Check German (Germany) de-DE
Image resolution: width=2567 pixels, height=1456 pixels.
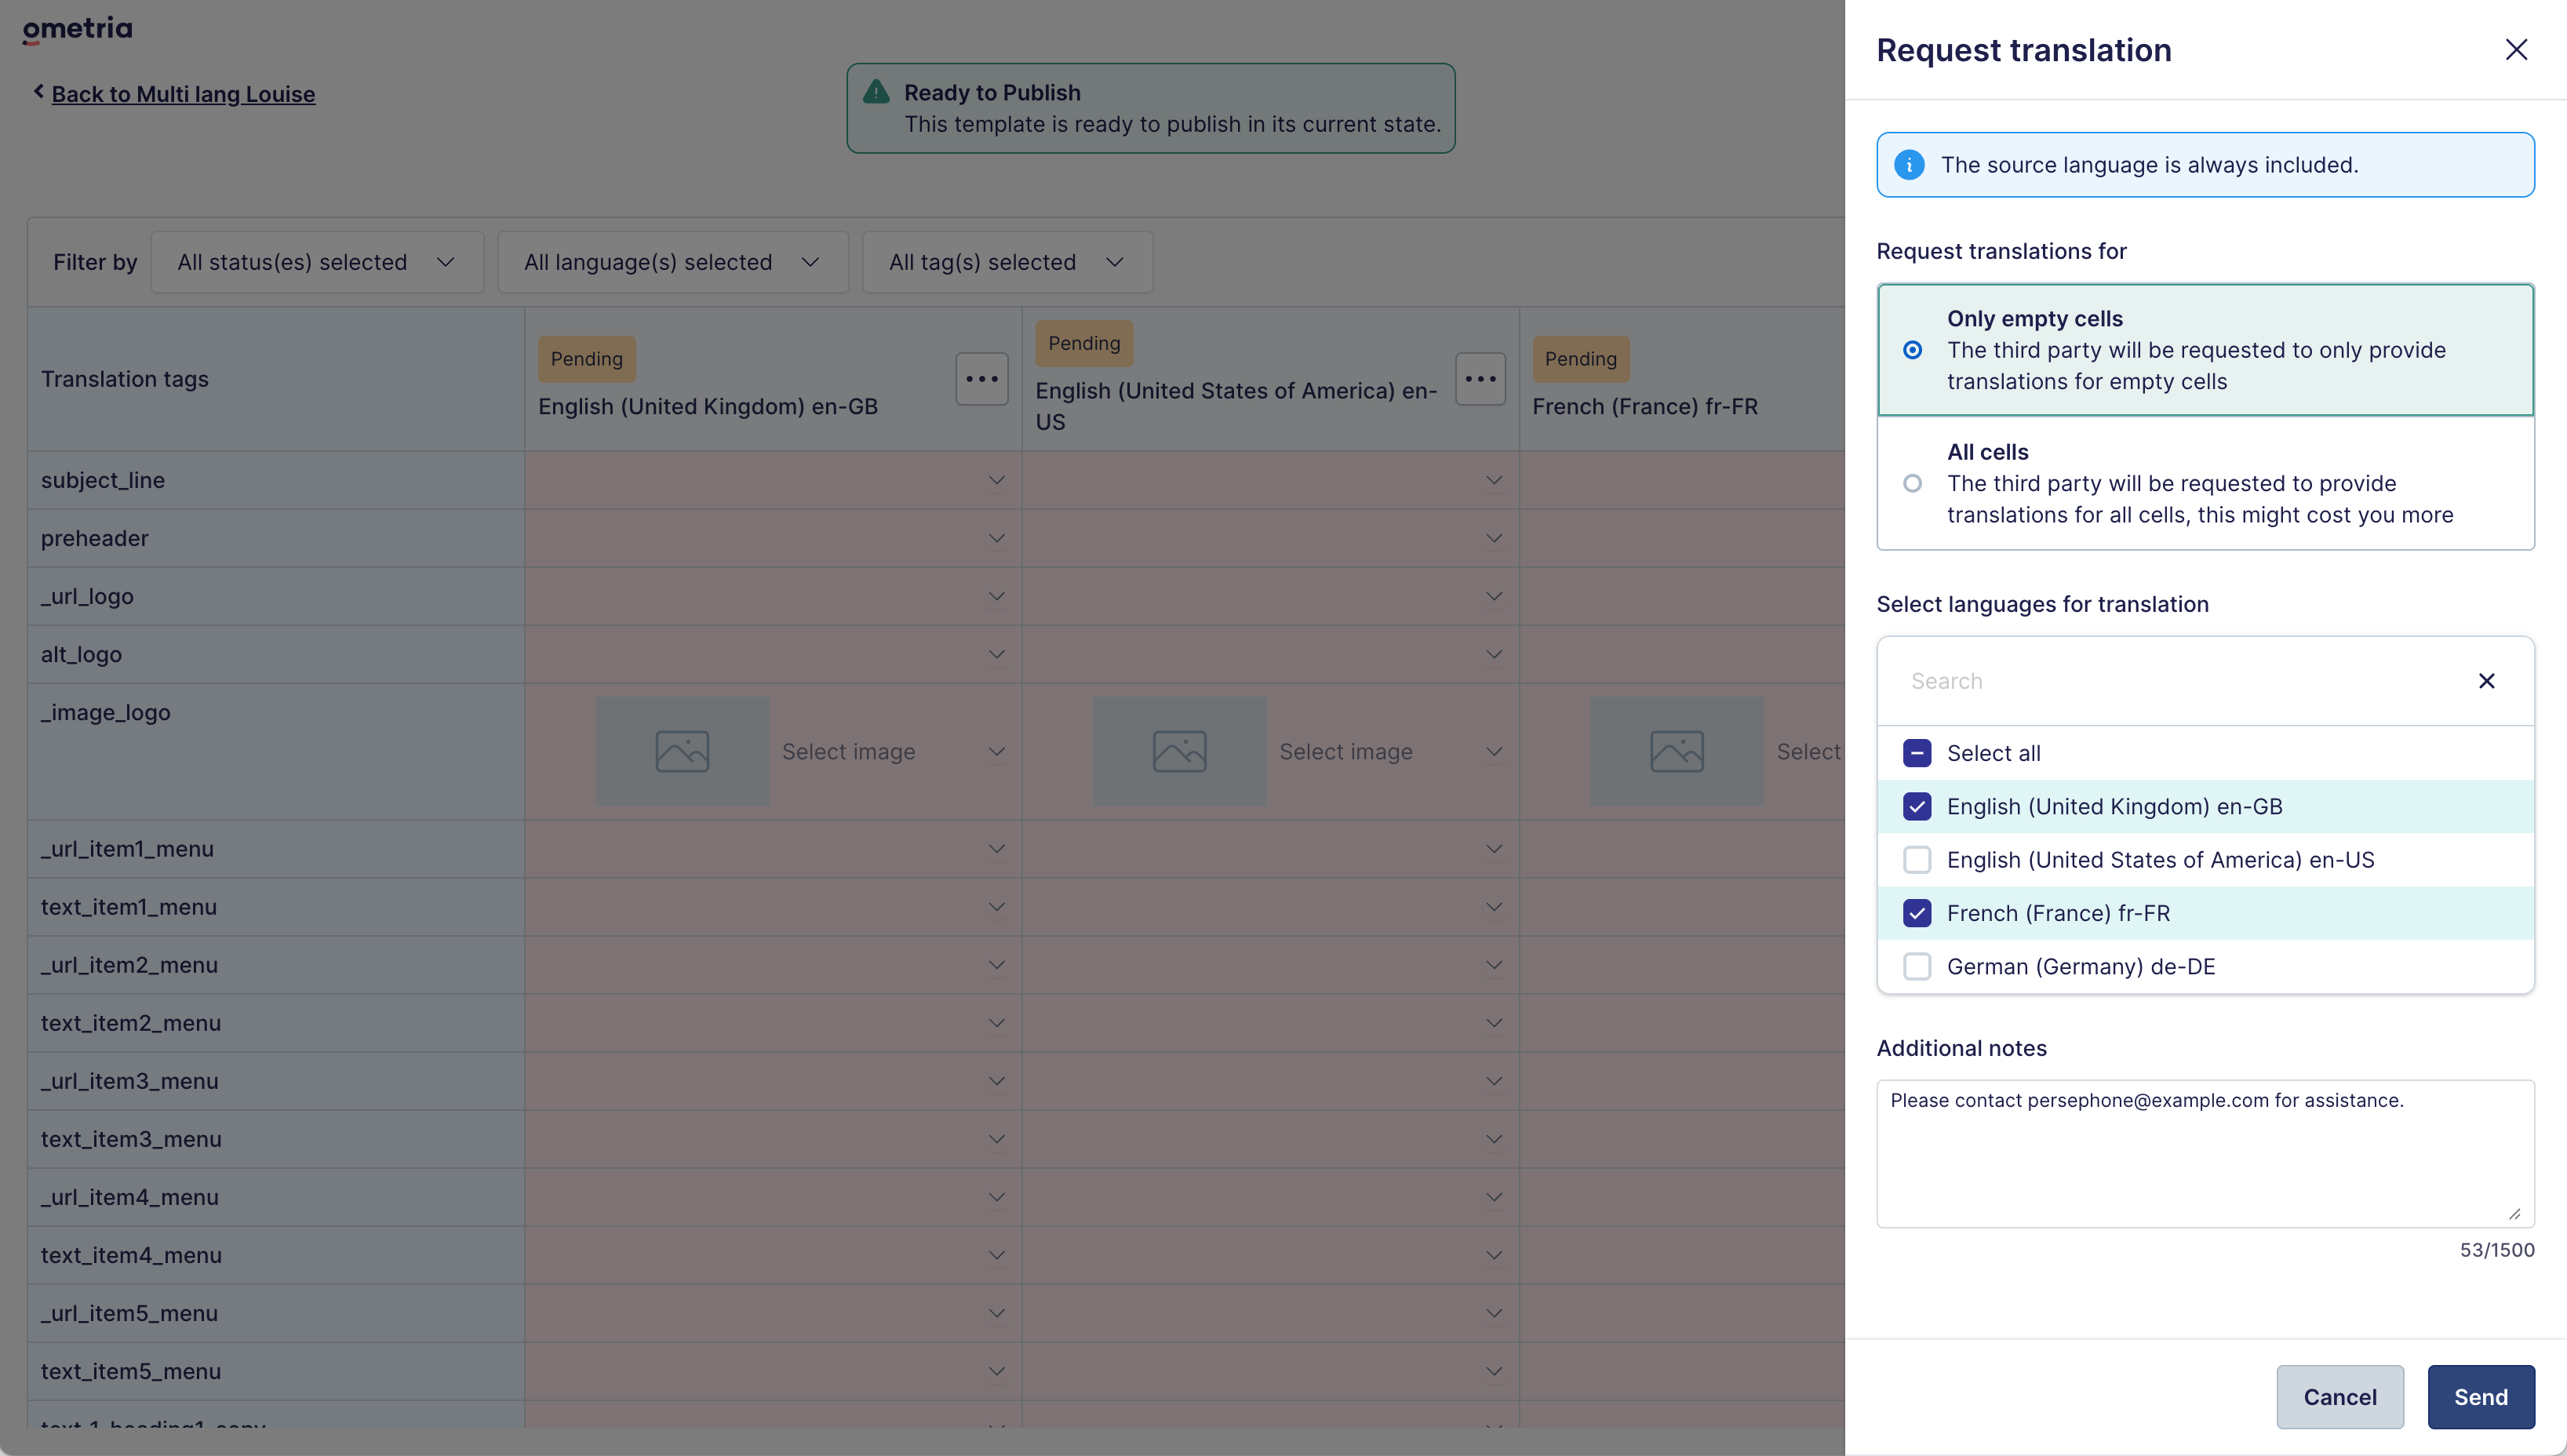pos(1916,966)
